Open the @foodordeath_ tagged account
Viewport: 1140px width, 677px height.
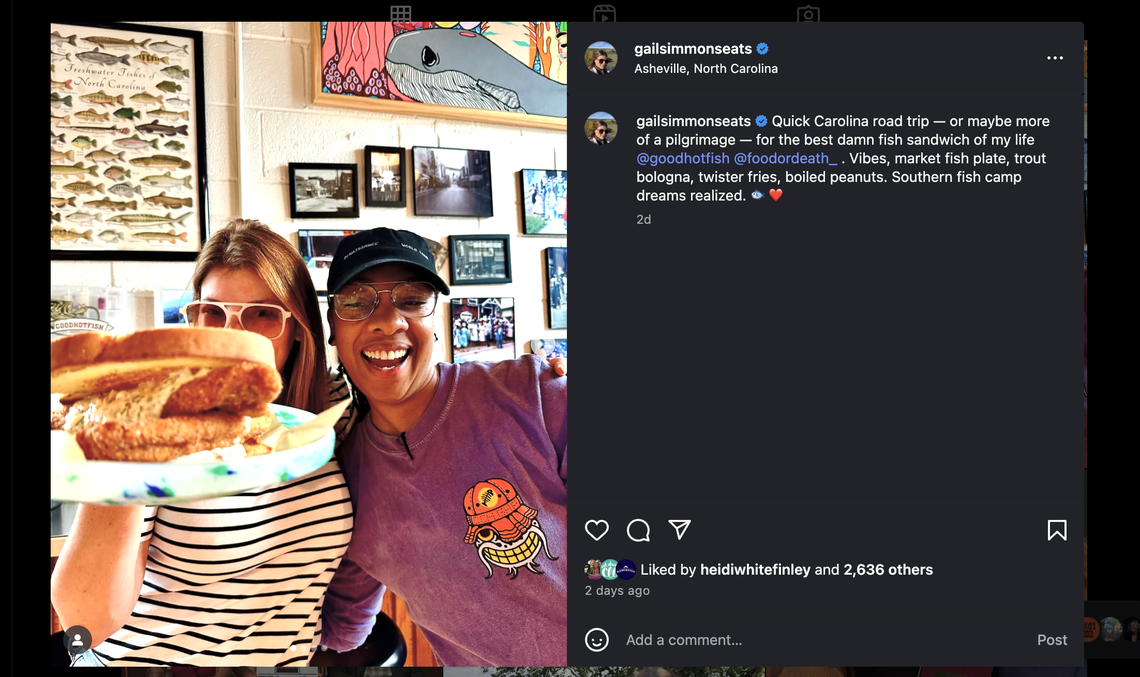(786, 158)
